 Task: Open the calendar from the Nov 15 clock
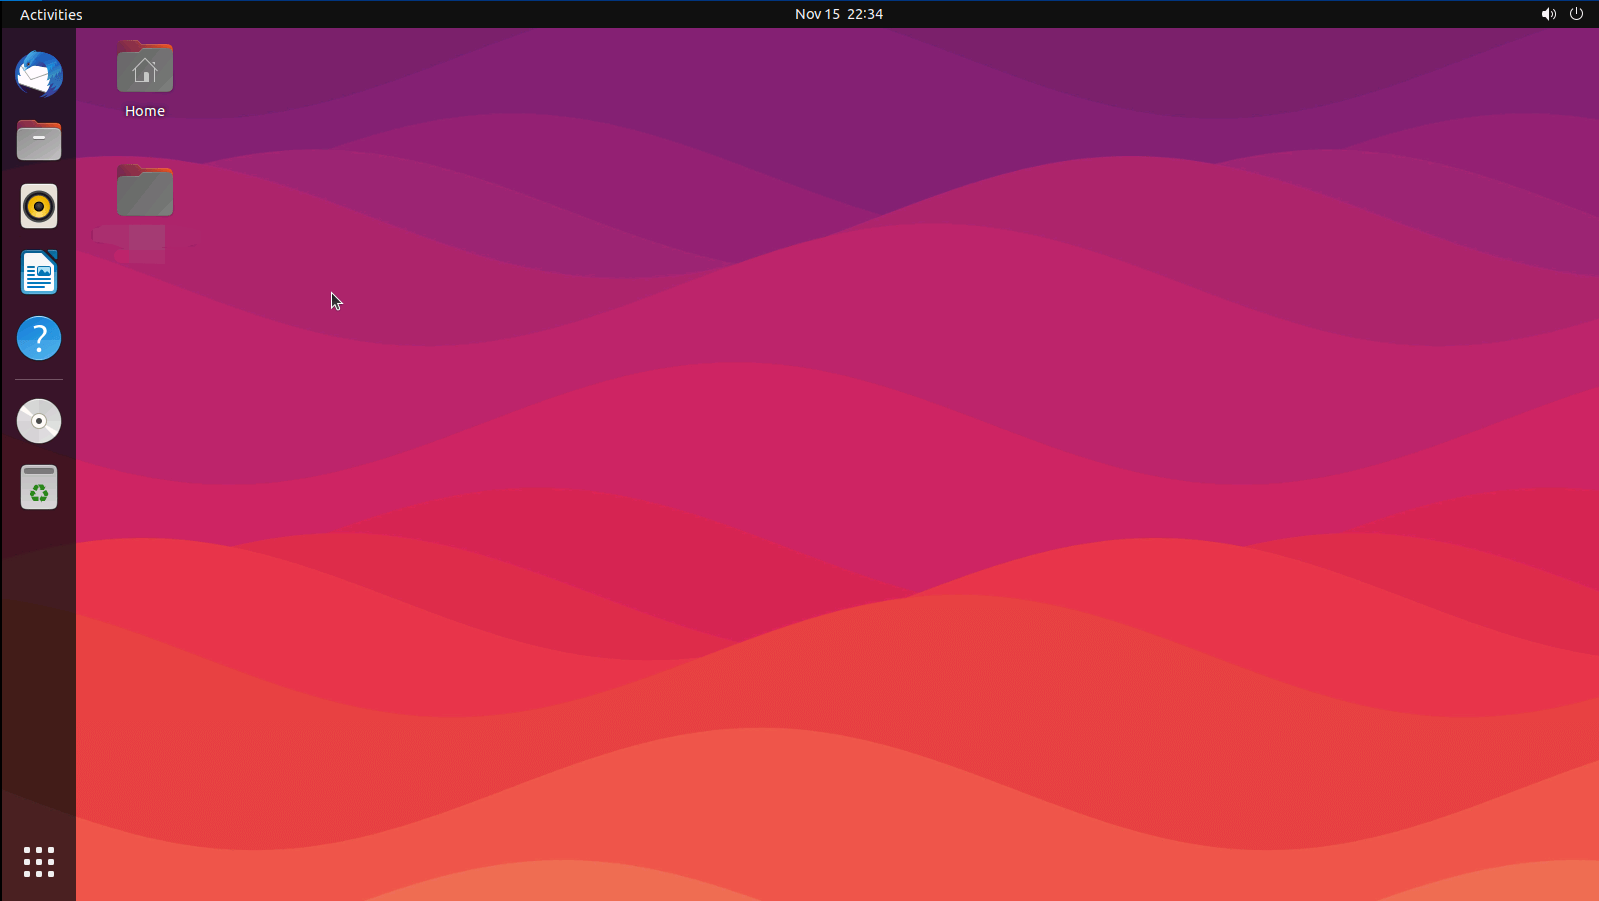point(838,14)
